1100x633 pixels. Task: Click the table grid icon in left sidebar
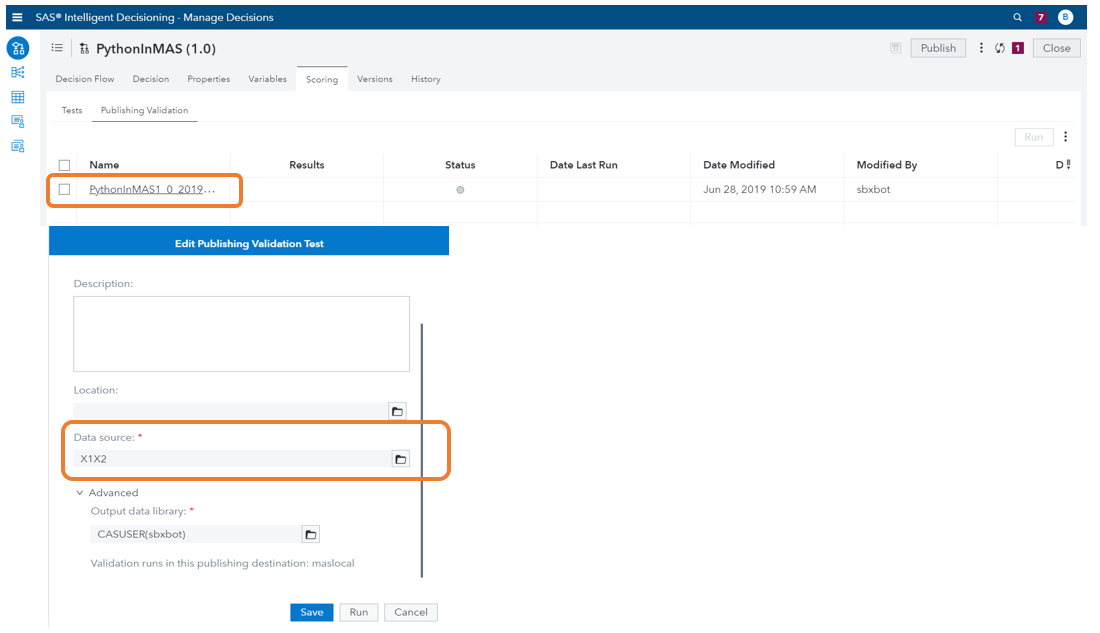pyautogui.click(x=18, y=97)
